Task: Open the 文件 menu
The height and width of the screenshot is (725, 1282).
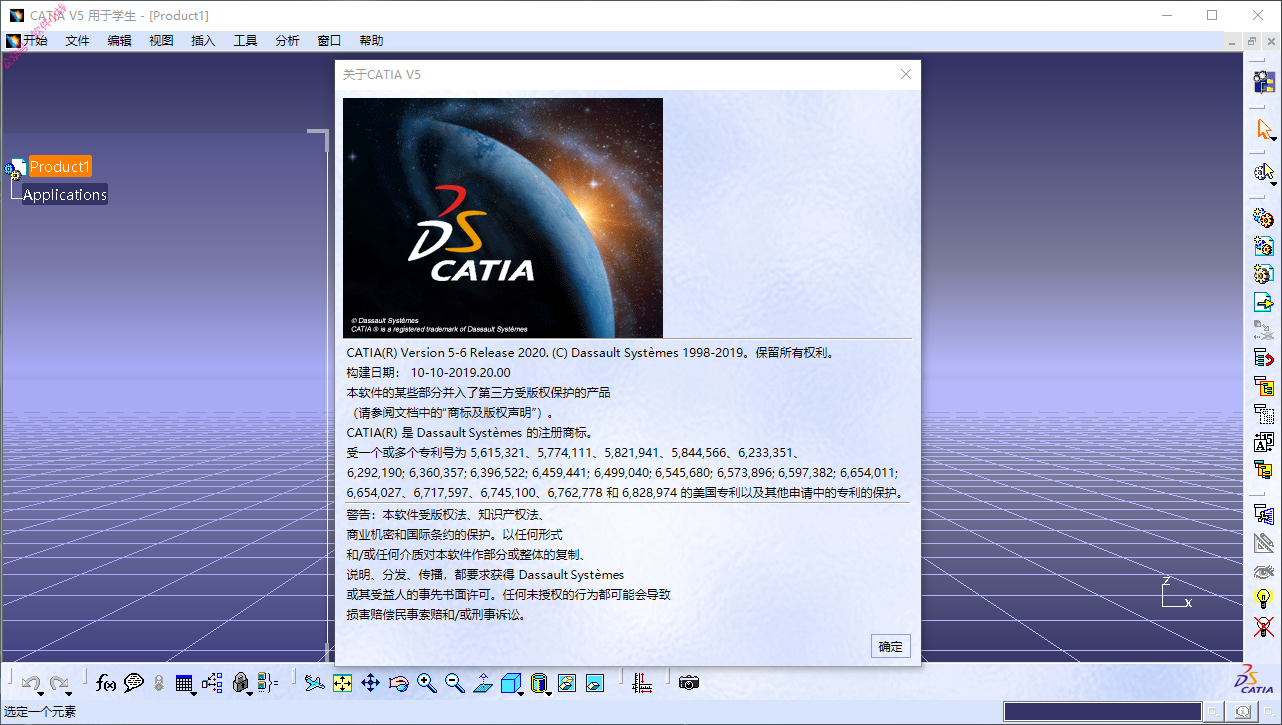Action: click(x=78, y=41)
